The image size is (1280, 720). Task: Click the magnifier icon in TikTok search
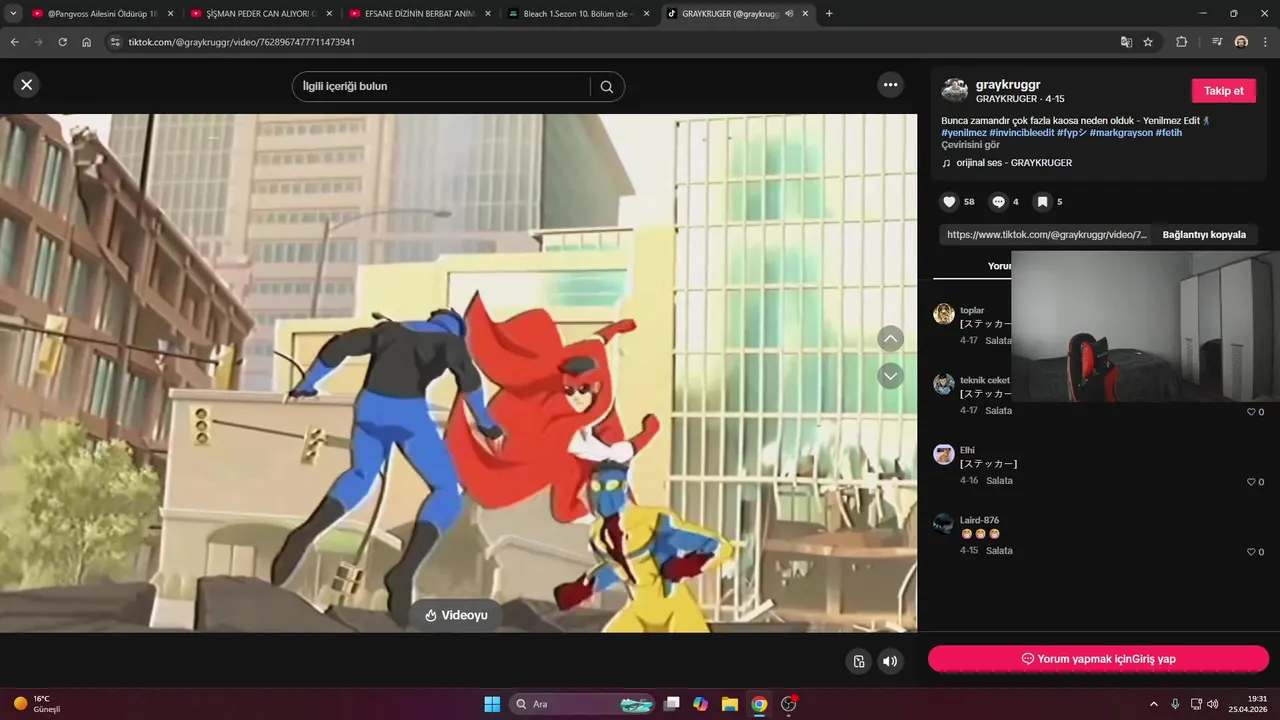pyautogui.click(x=607, y=86)
